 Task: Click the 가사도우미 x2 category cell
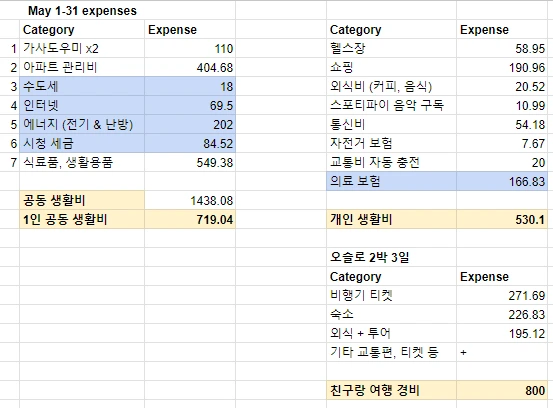click(x=82, y=48)
